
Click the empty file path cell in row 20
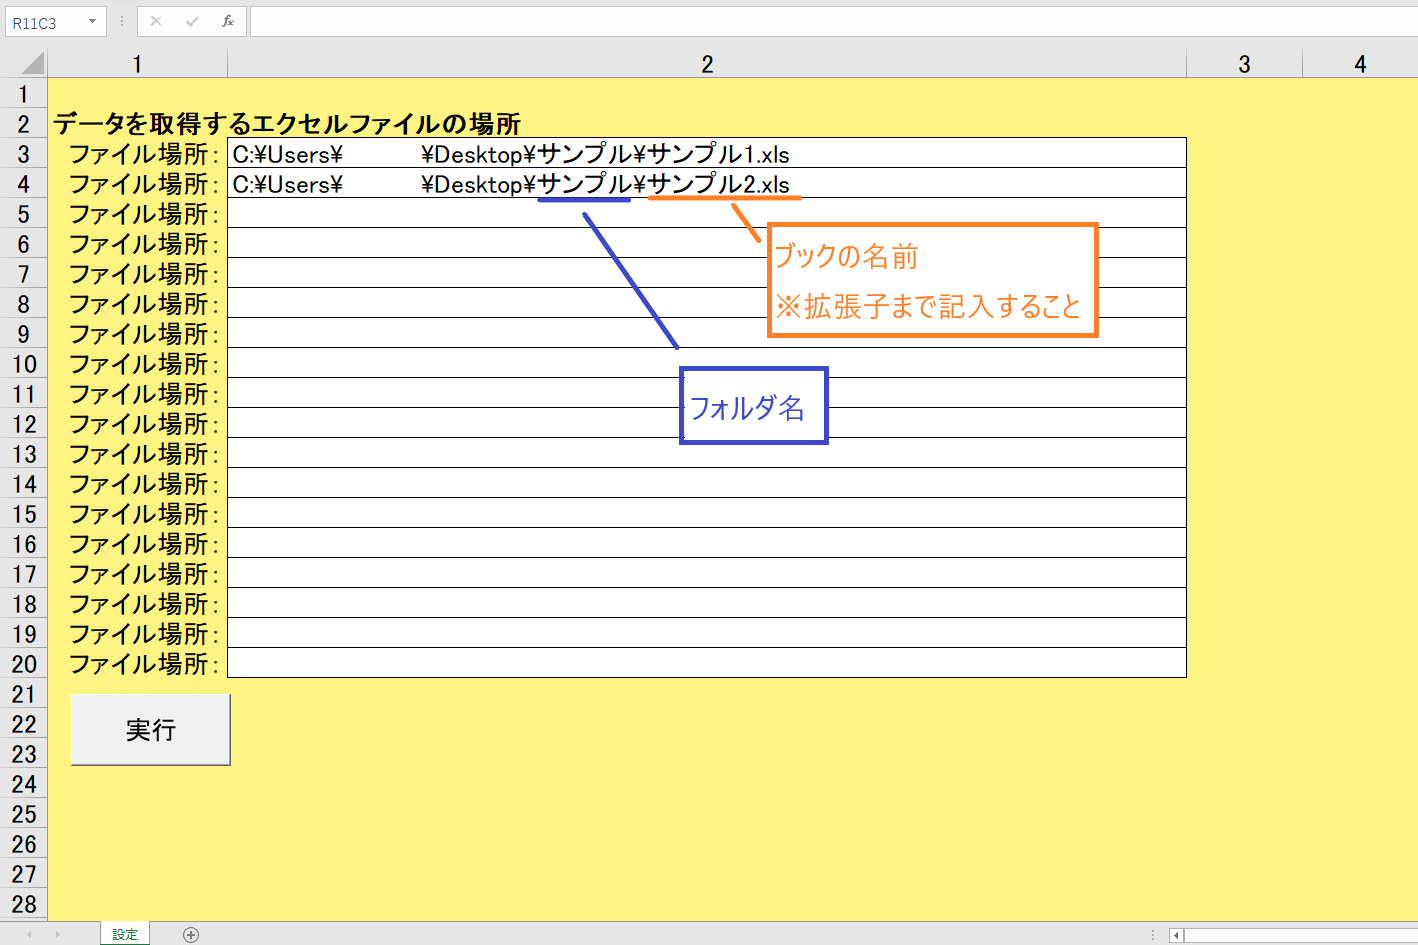click(x=707, y=663)
